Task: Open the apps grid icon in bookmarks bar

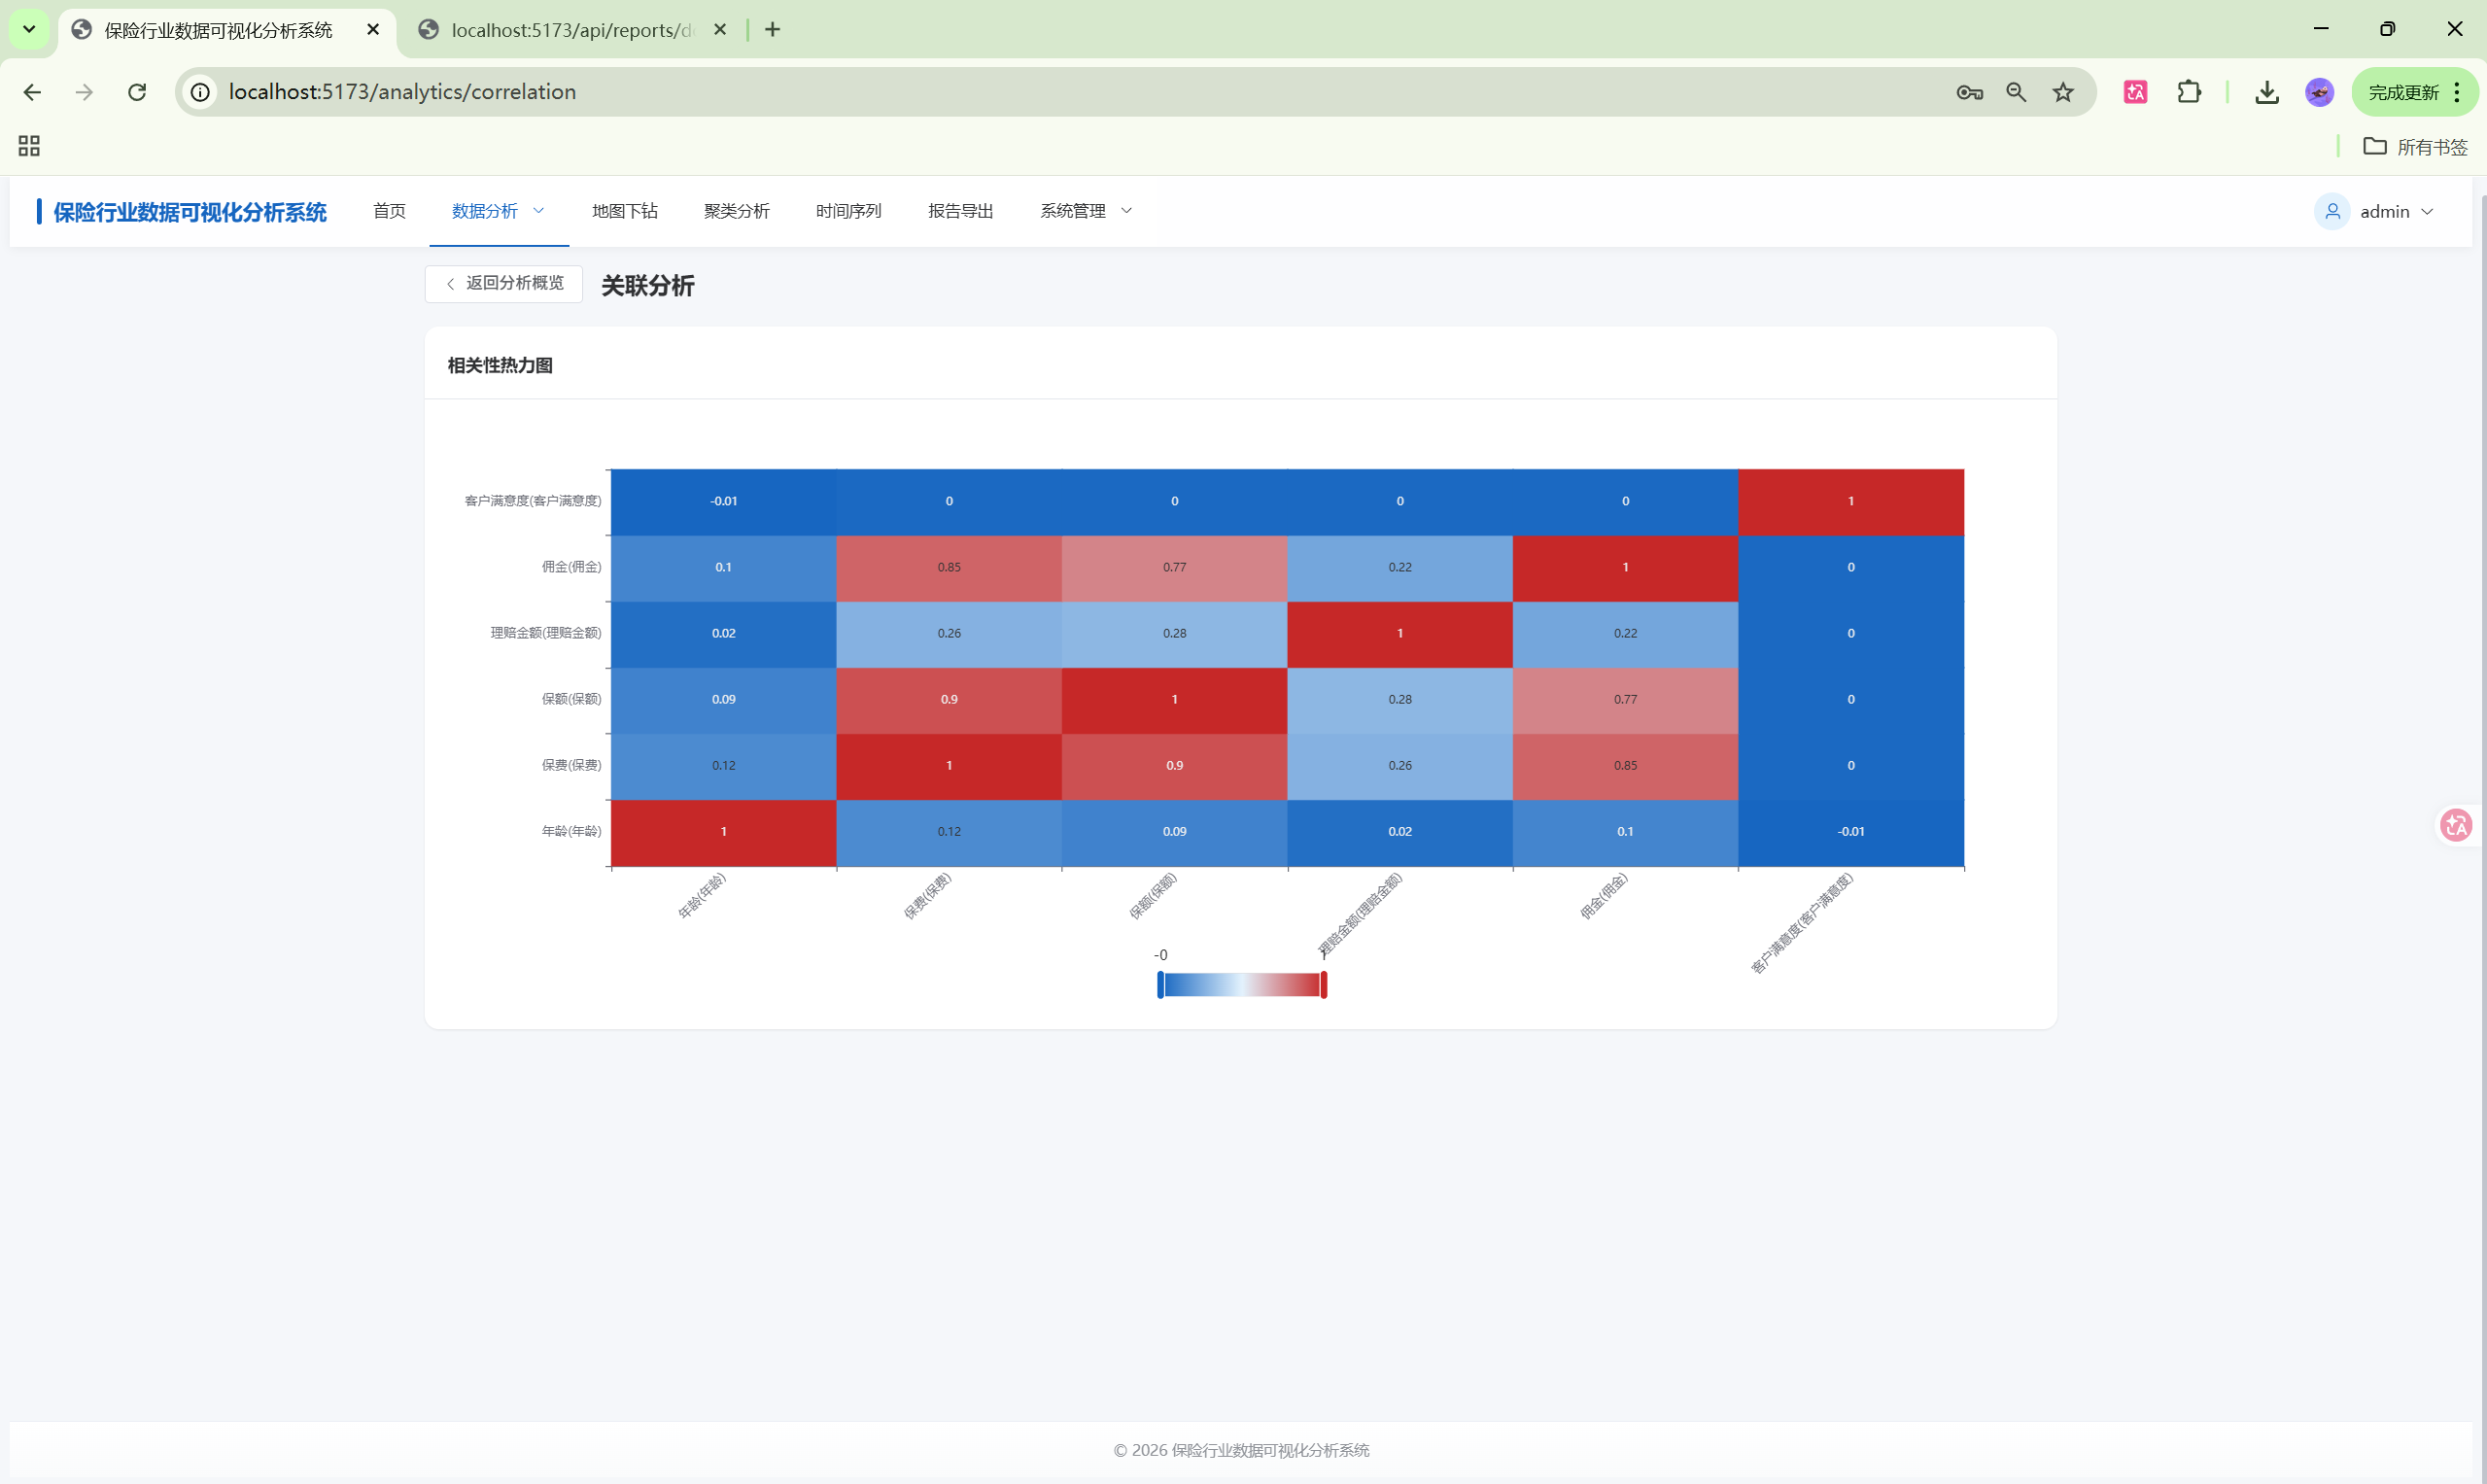Action: tap(29, 146)
